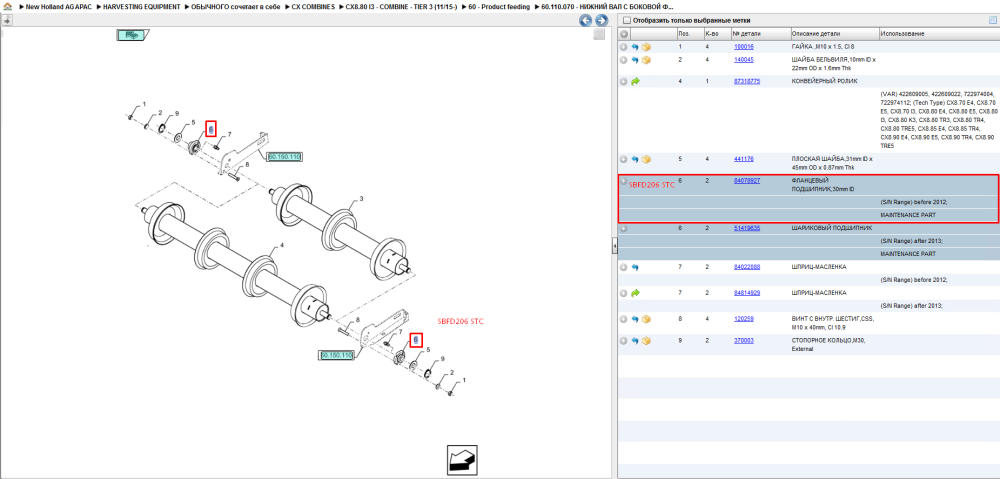The height and width of the screenshot is (479, 1000).
Task: Click blue arrow icon for part 120259
Action: (635, 319)
